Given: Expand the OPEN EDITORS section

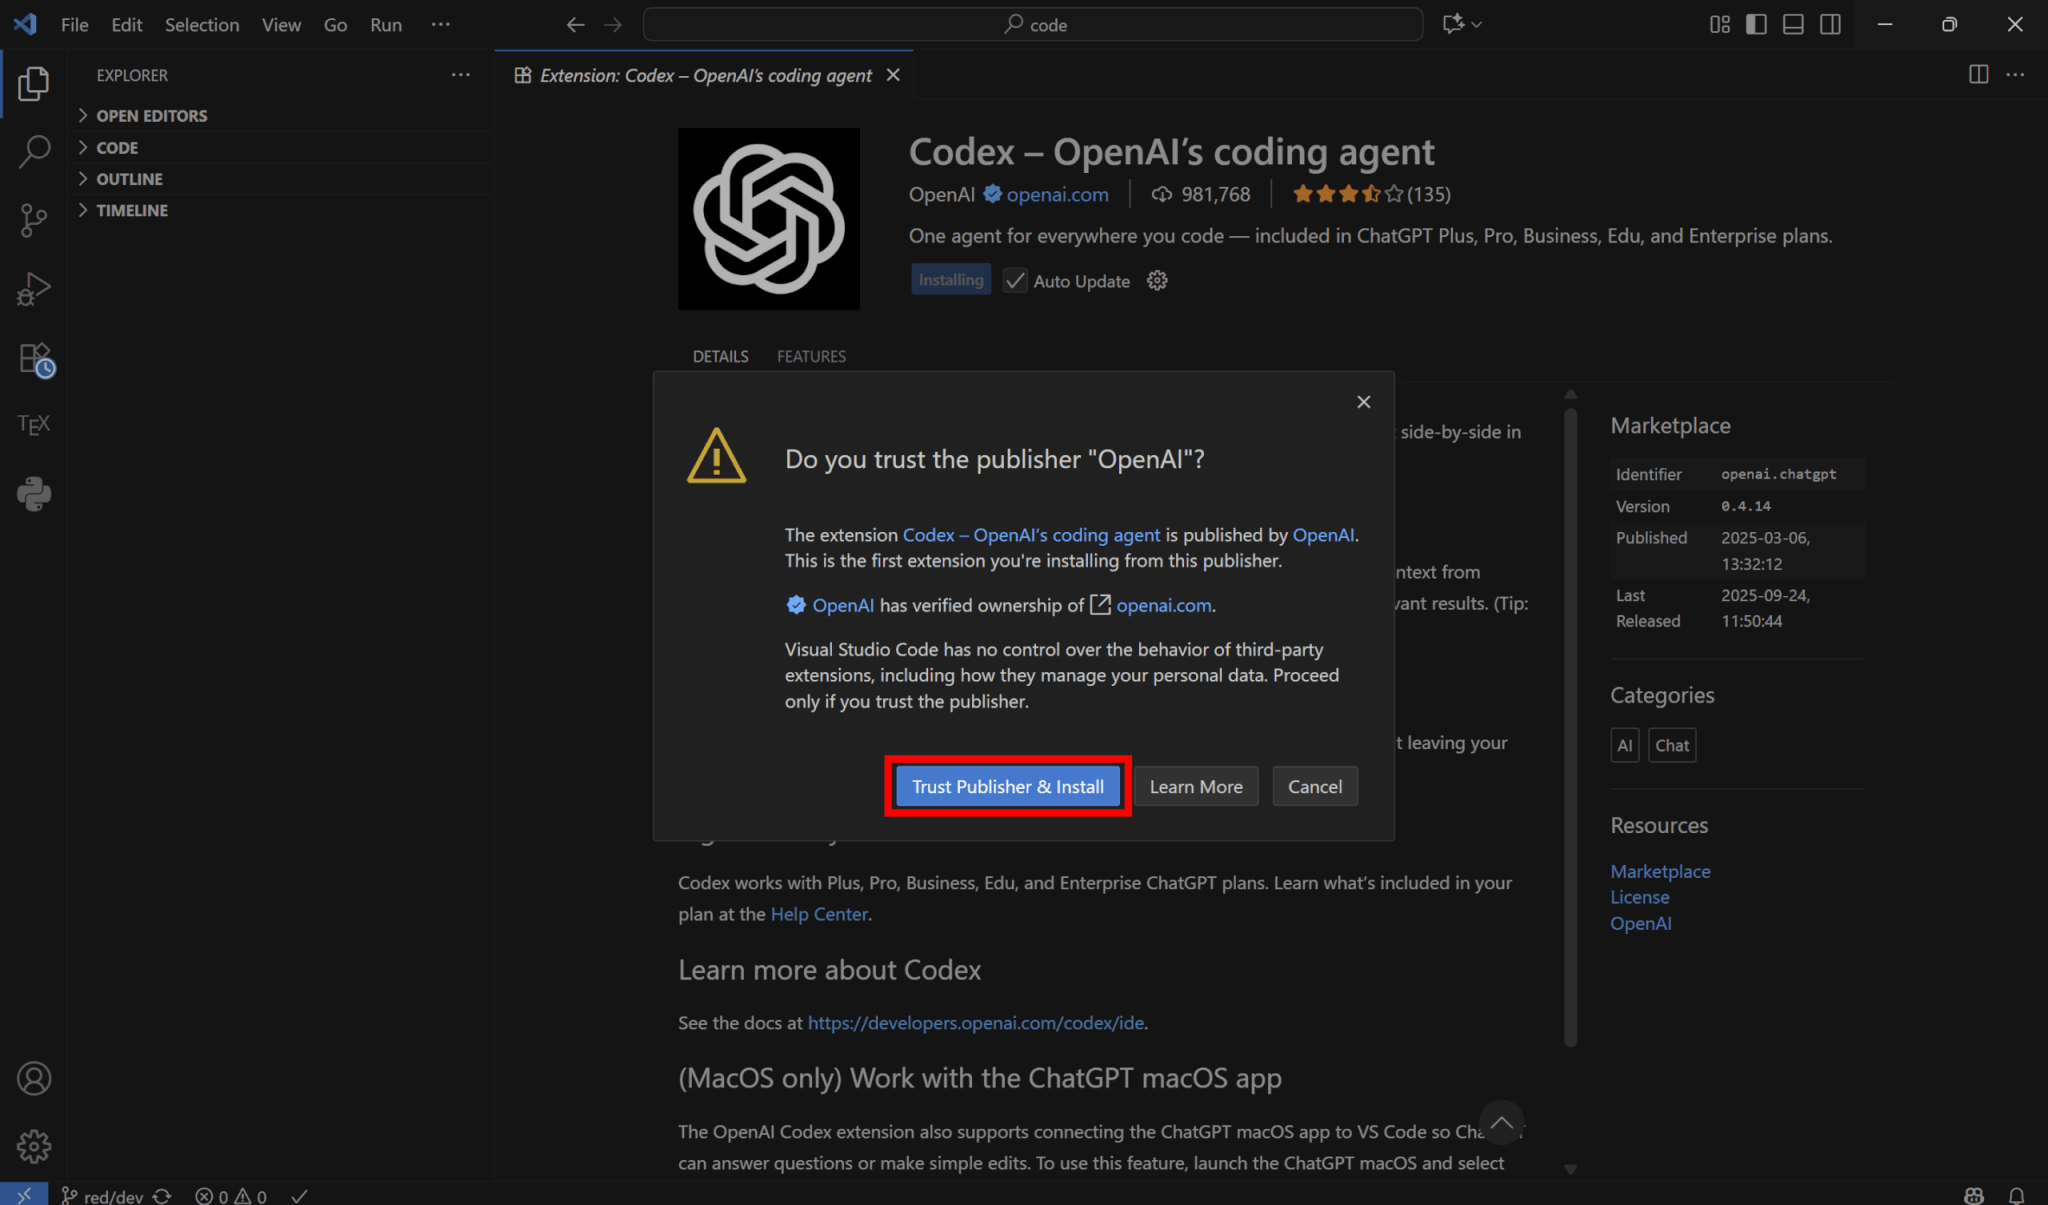Looking at the screenshot, I should pos(151,116).
